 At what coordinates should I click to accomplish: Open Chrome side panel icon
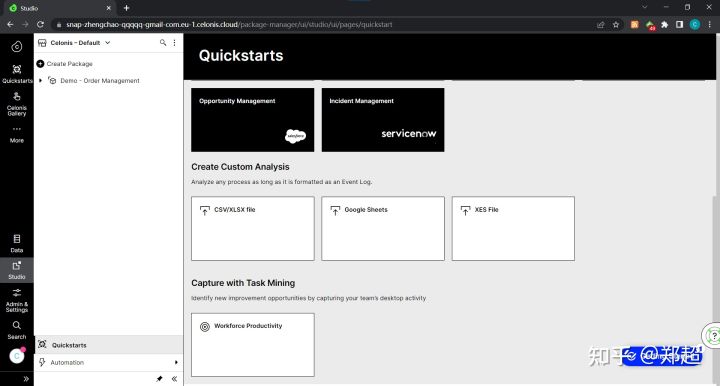680,25
